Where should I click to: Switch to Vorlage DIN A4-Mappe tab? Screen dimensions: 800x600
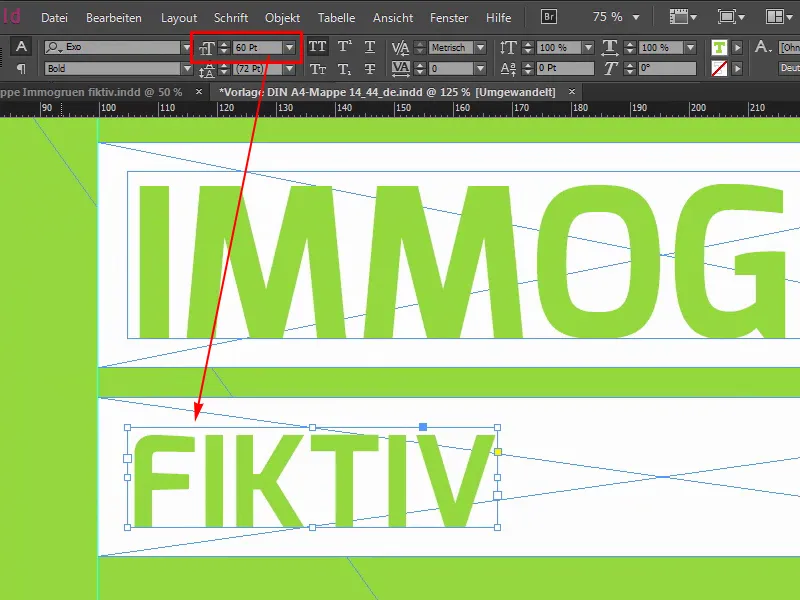tap(387, 92)
